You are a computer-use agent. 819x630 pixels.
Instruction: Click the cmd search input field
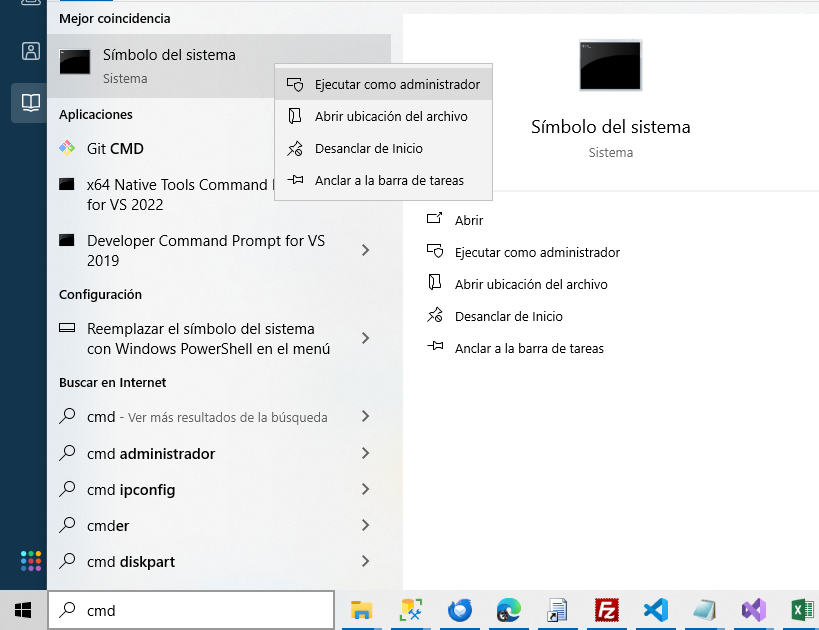pyautogui.click(x=191, y=610)
